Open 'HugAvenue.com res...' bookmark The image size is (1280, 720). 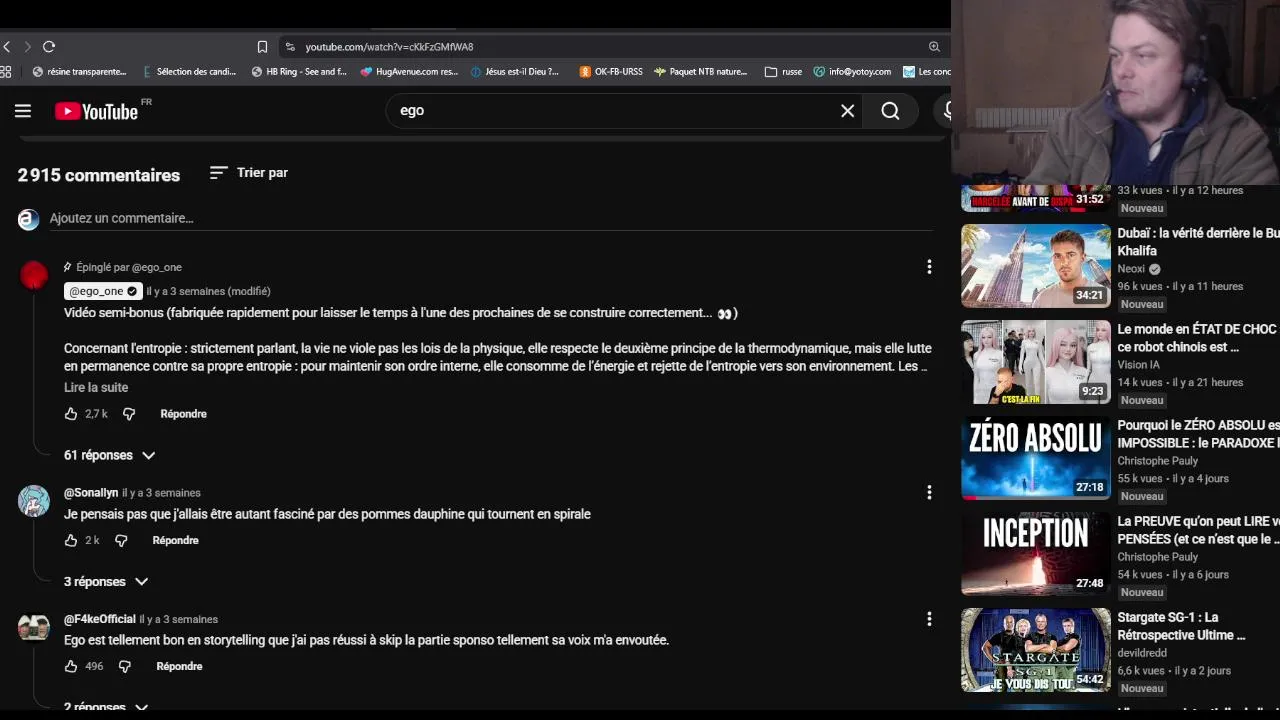(409, 72)
